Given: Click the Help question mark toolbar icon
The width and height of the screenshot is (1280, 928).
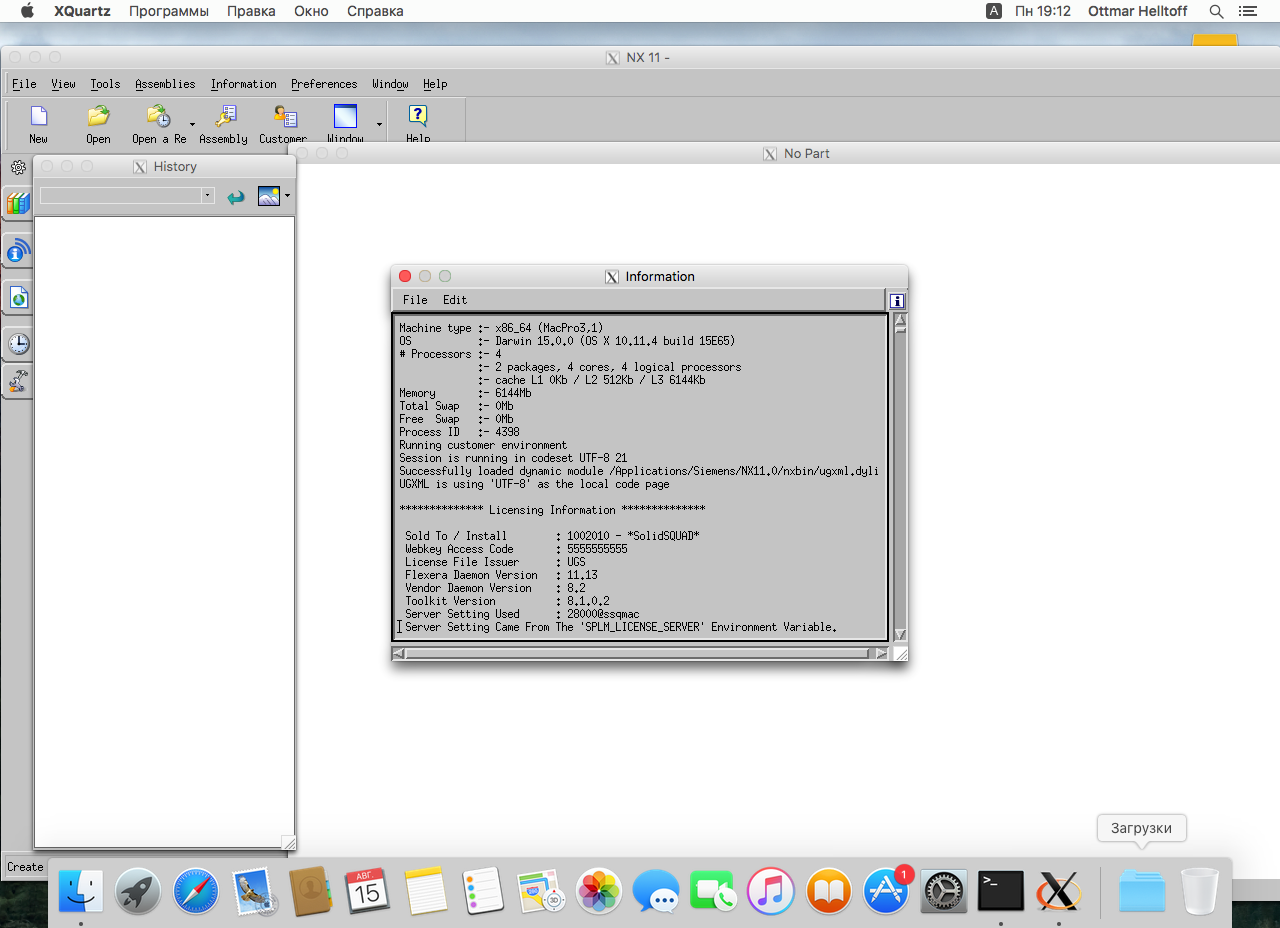Looking at the screenshot, I should pos(418,116).
